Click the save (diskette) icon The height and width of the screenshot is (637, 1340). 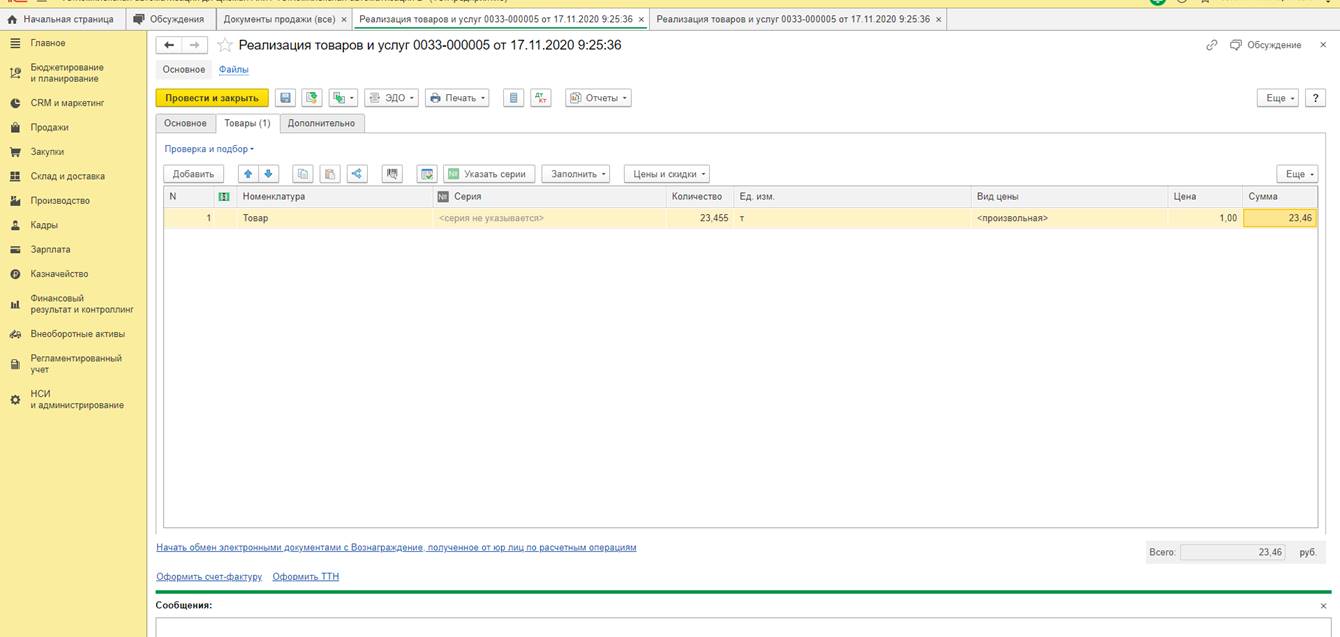coord(285,98)
